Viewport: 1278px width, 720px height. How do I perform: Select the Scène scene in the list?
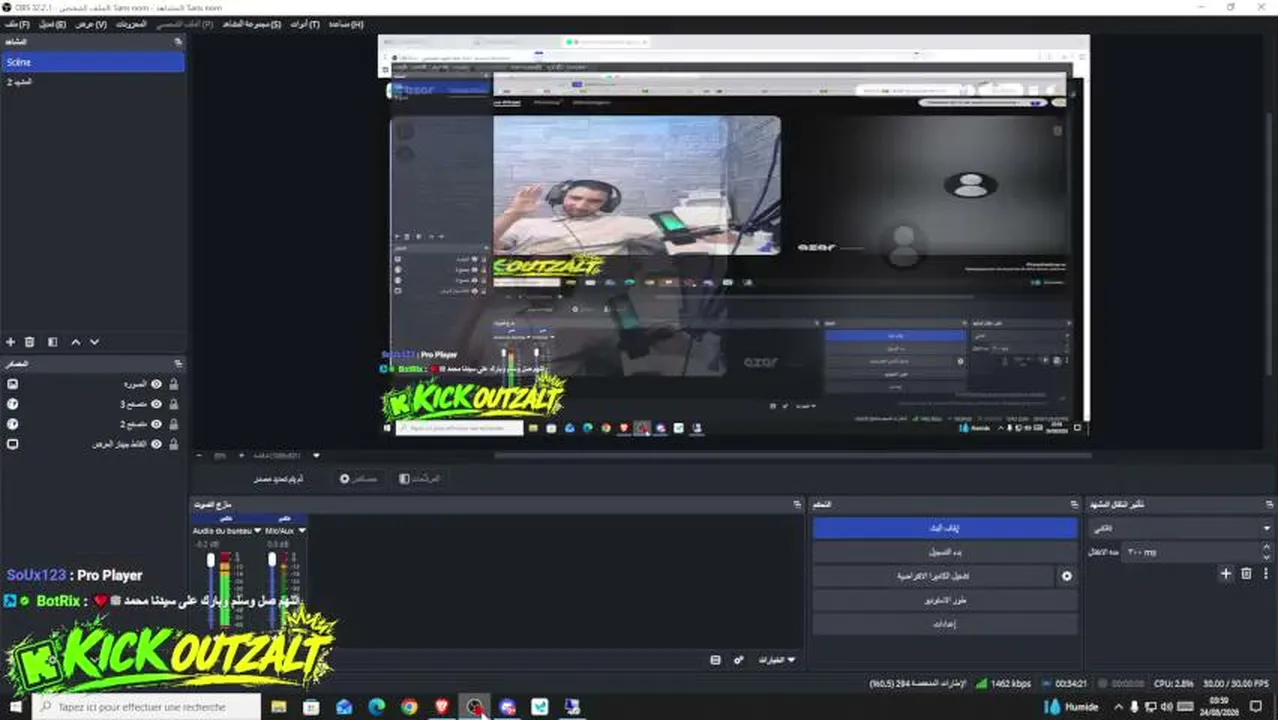click(x=93, y=62)
